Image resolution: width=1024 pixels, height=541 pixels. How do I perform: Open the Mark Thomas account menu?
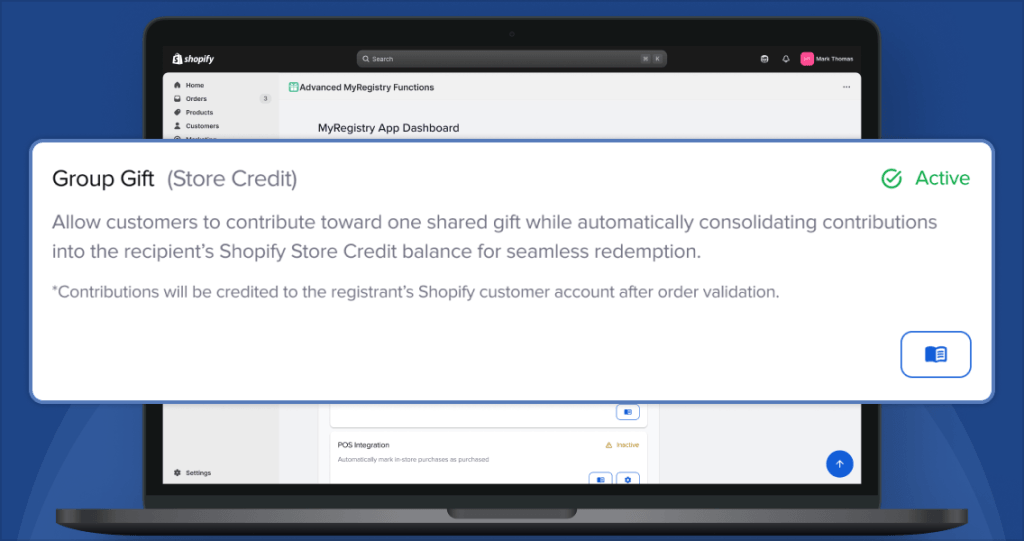pyautogui.click(x=827, y=59)
